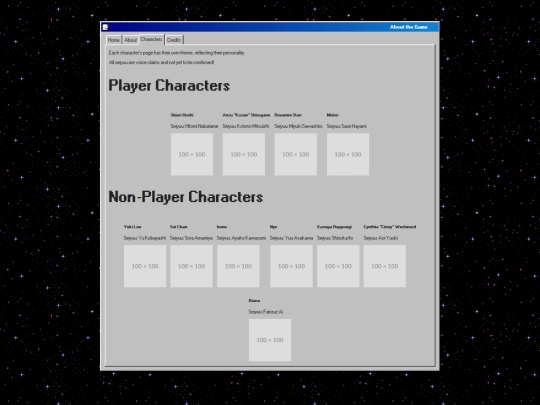Screen dimensions: 540x405
Task: Click the text Seiyuu: Aoi Yuuki
Action: click(x=381, y=238)
